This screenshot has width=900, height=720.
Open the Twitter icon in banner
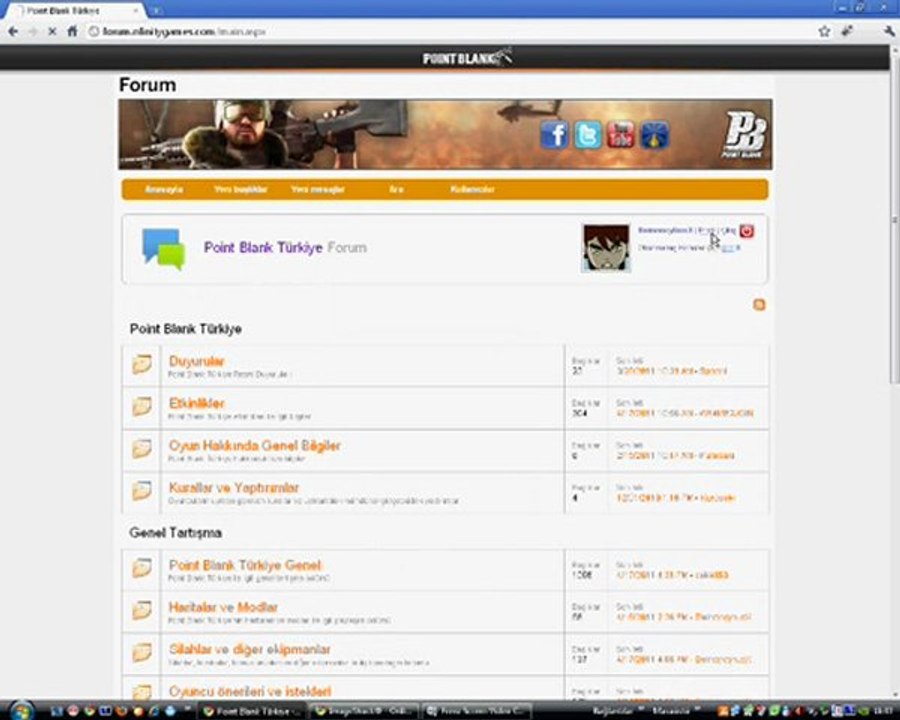click(x=588, y=135)
